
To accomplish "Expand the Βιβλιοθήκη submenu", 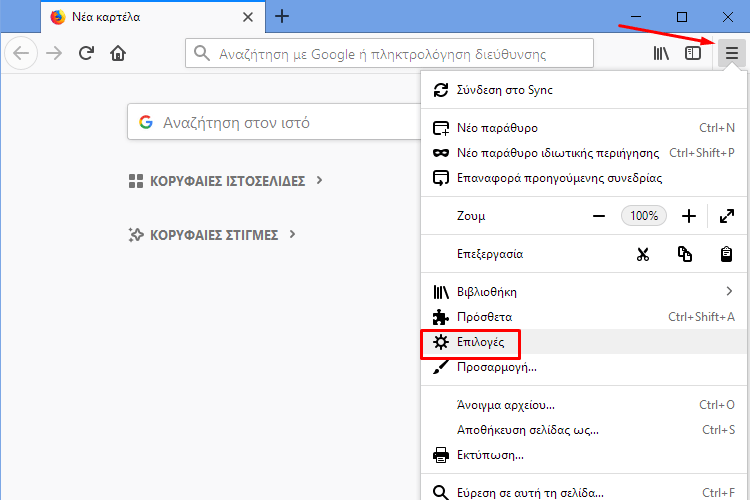I will click(x=584, y=292).
